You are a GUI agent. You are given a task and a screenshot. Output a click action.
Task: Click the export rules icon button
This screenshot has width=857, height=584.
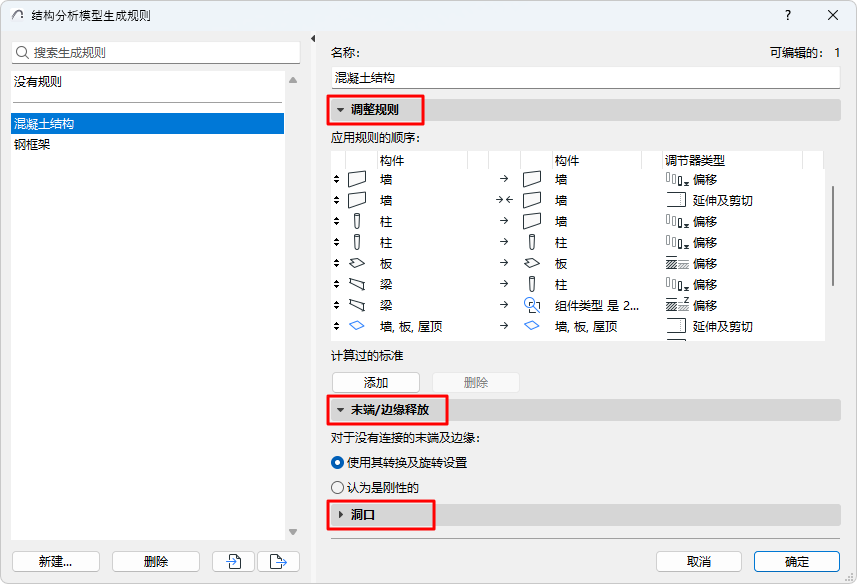coord(278,561)
